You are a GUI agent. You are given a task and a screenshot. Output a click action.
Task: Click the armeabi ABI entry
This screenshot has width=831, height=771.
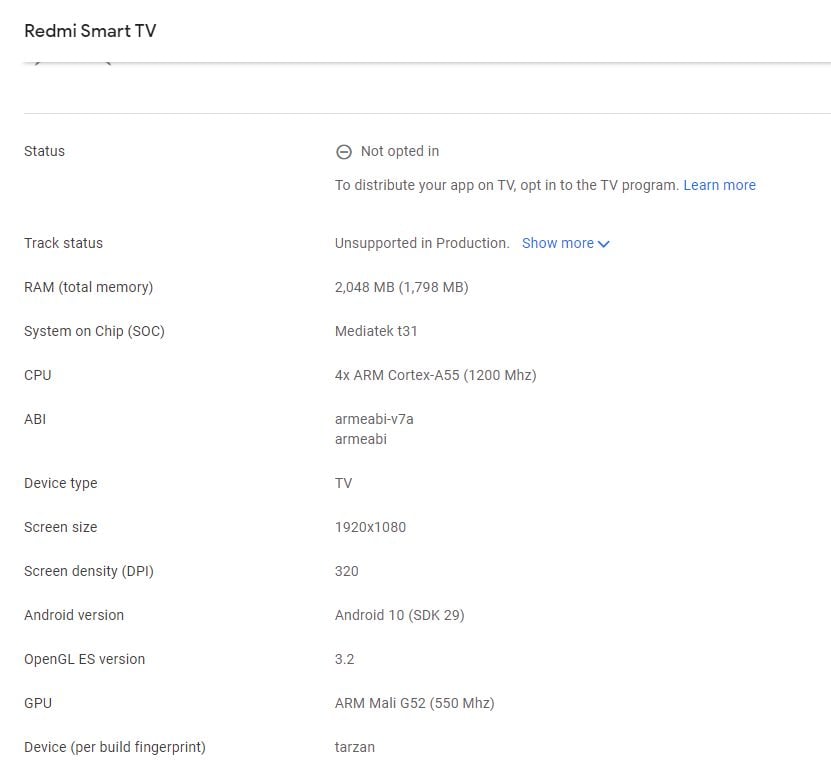click(x=360, y=439)
